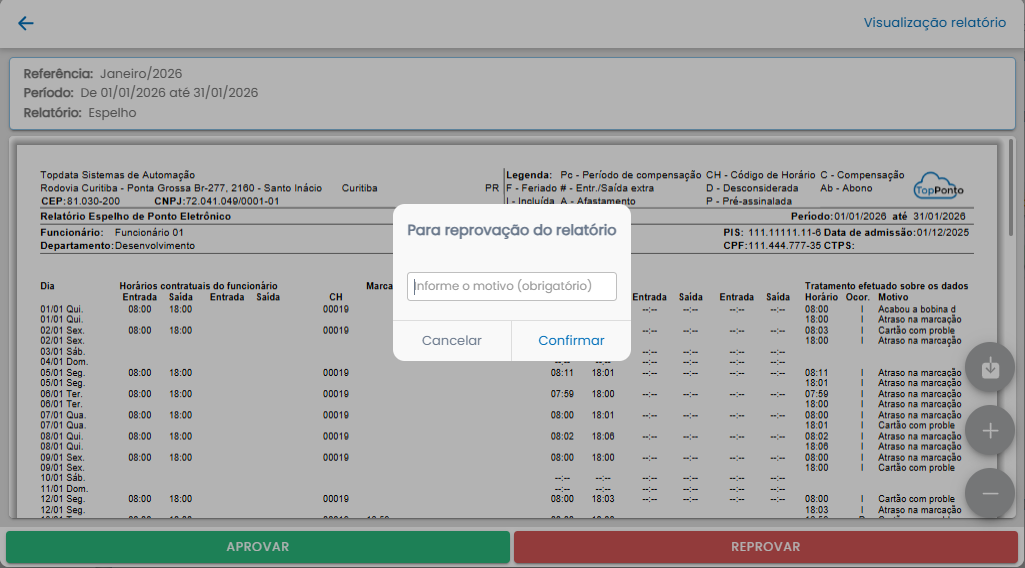Click the 'Visualização relatório' title
This screenshot has width=1025, height=568.
pyautogui.click(x=935, y=23)
